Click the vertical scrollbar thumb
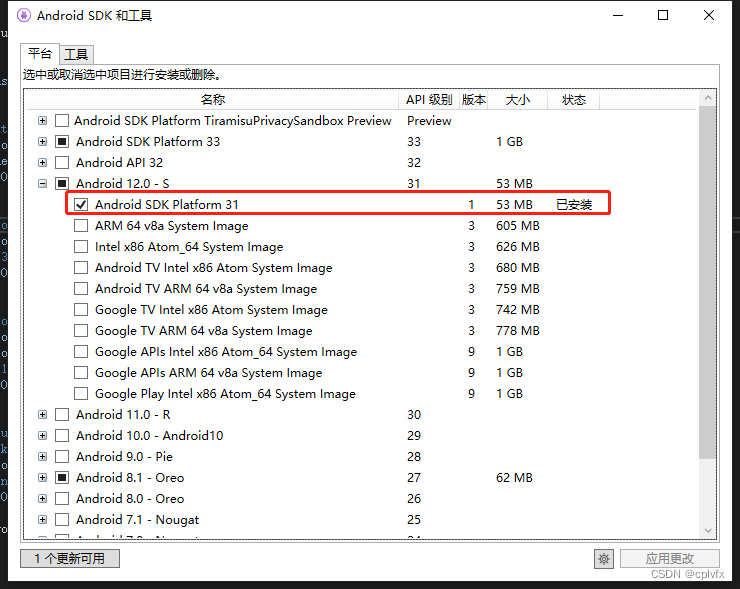 (x=708, y=282)
